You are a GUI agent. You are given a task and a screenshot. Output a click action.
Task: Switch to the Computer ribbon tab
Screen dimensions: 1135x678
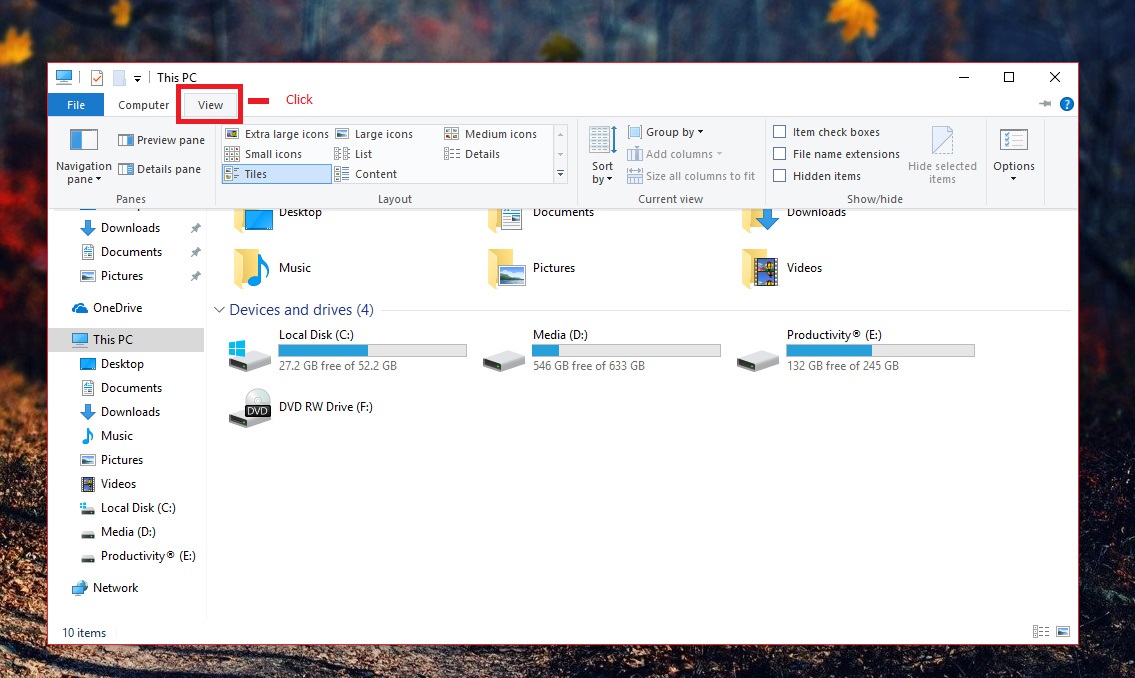pyautogui.click(x=143, y=104)
